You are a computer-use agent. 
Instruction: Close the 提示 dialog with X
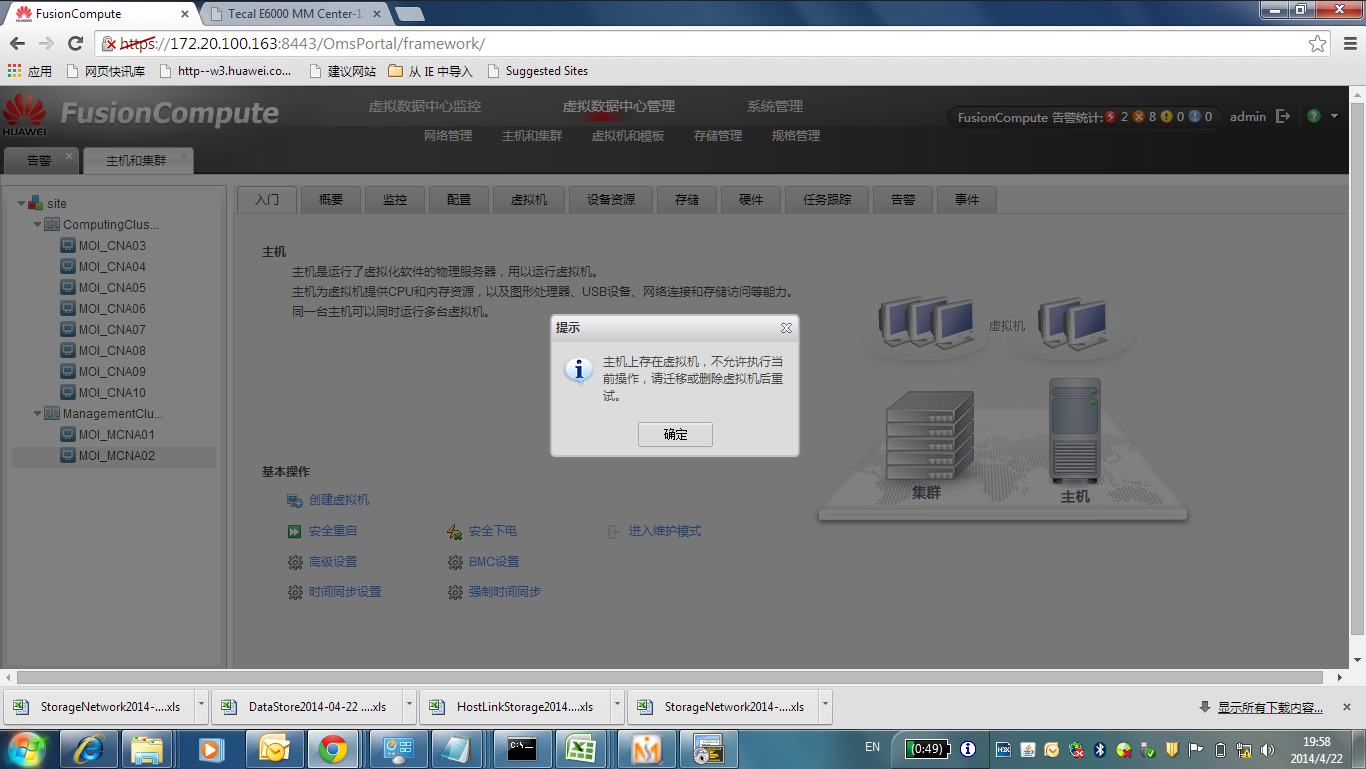click(786, 327)
